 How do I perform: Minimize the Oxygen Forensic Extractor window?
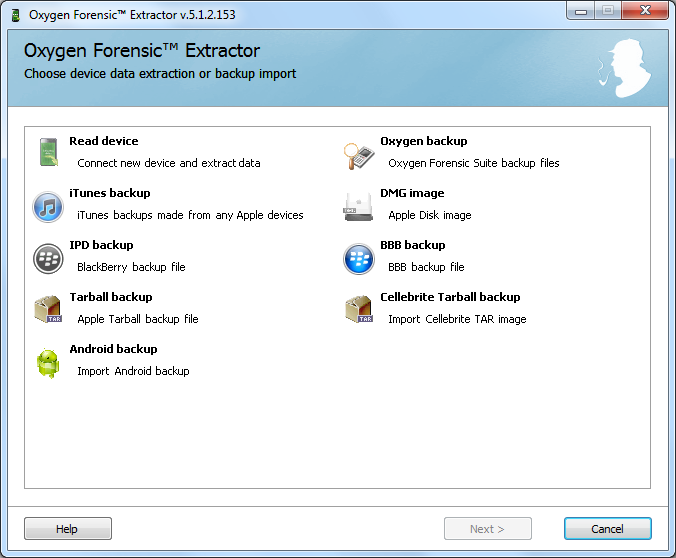coord(581,11)
